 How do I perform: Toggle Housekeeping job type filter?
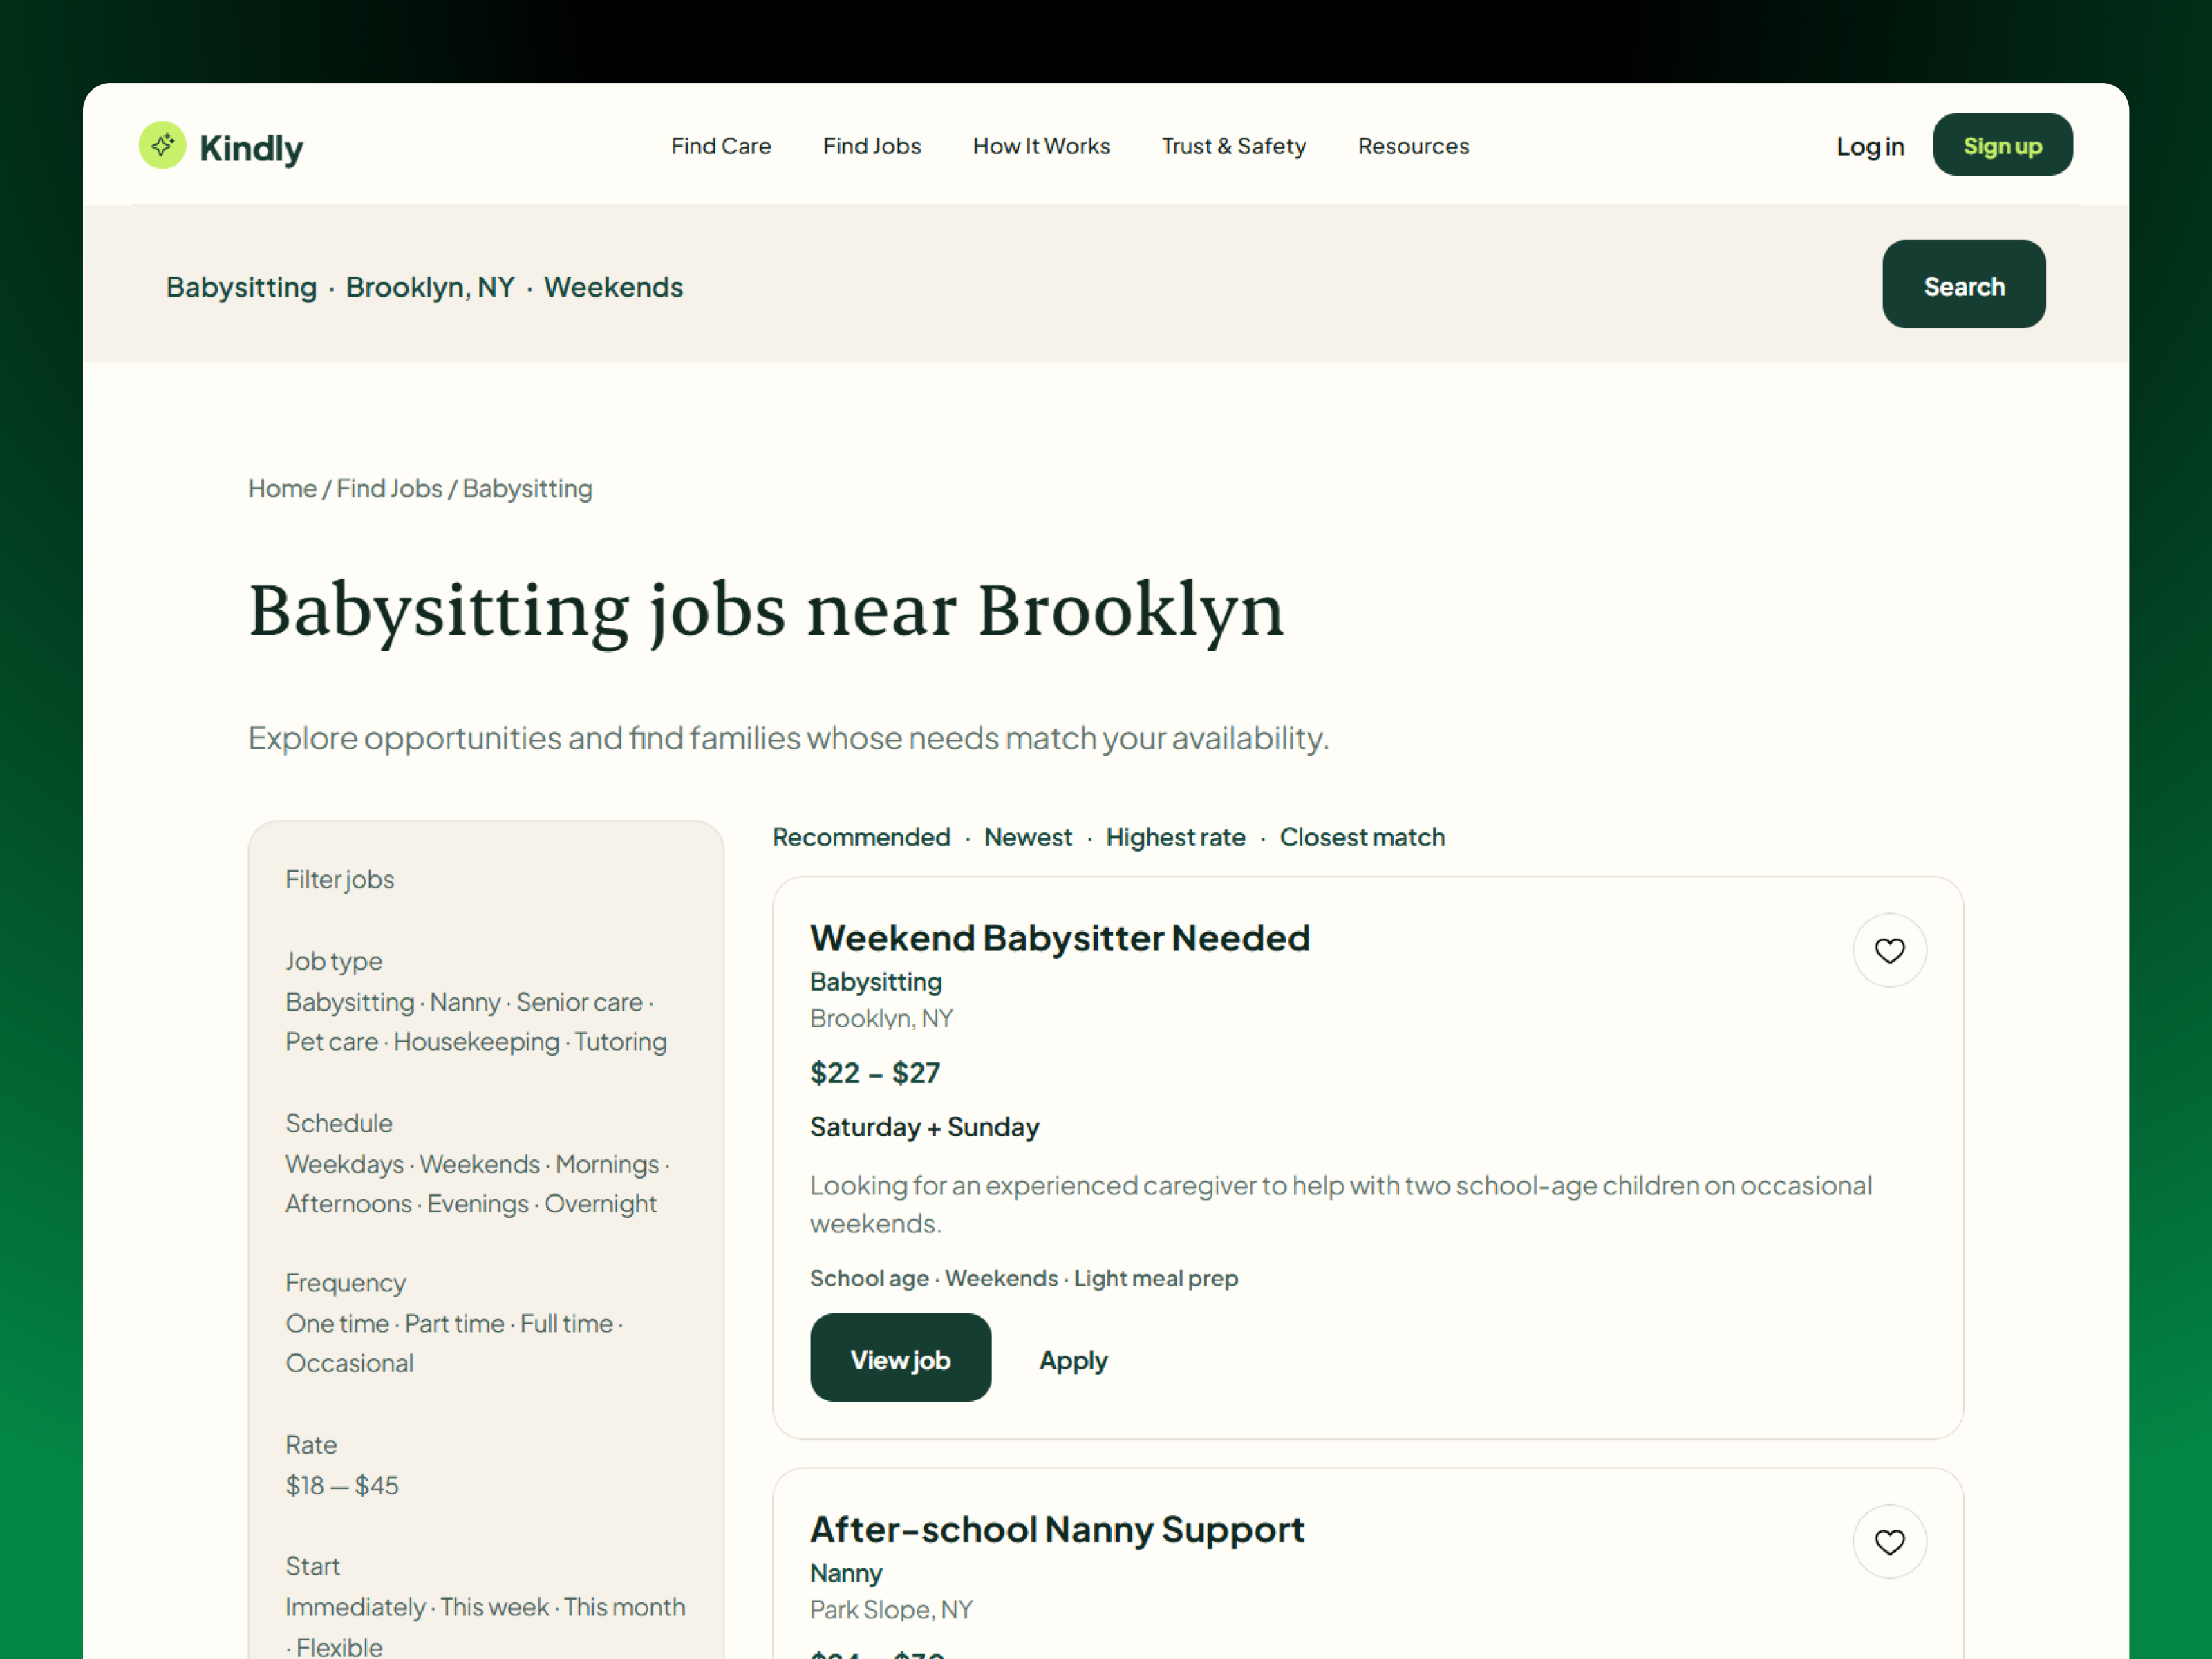click(476, 1042)
